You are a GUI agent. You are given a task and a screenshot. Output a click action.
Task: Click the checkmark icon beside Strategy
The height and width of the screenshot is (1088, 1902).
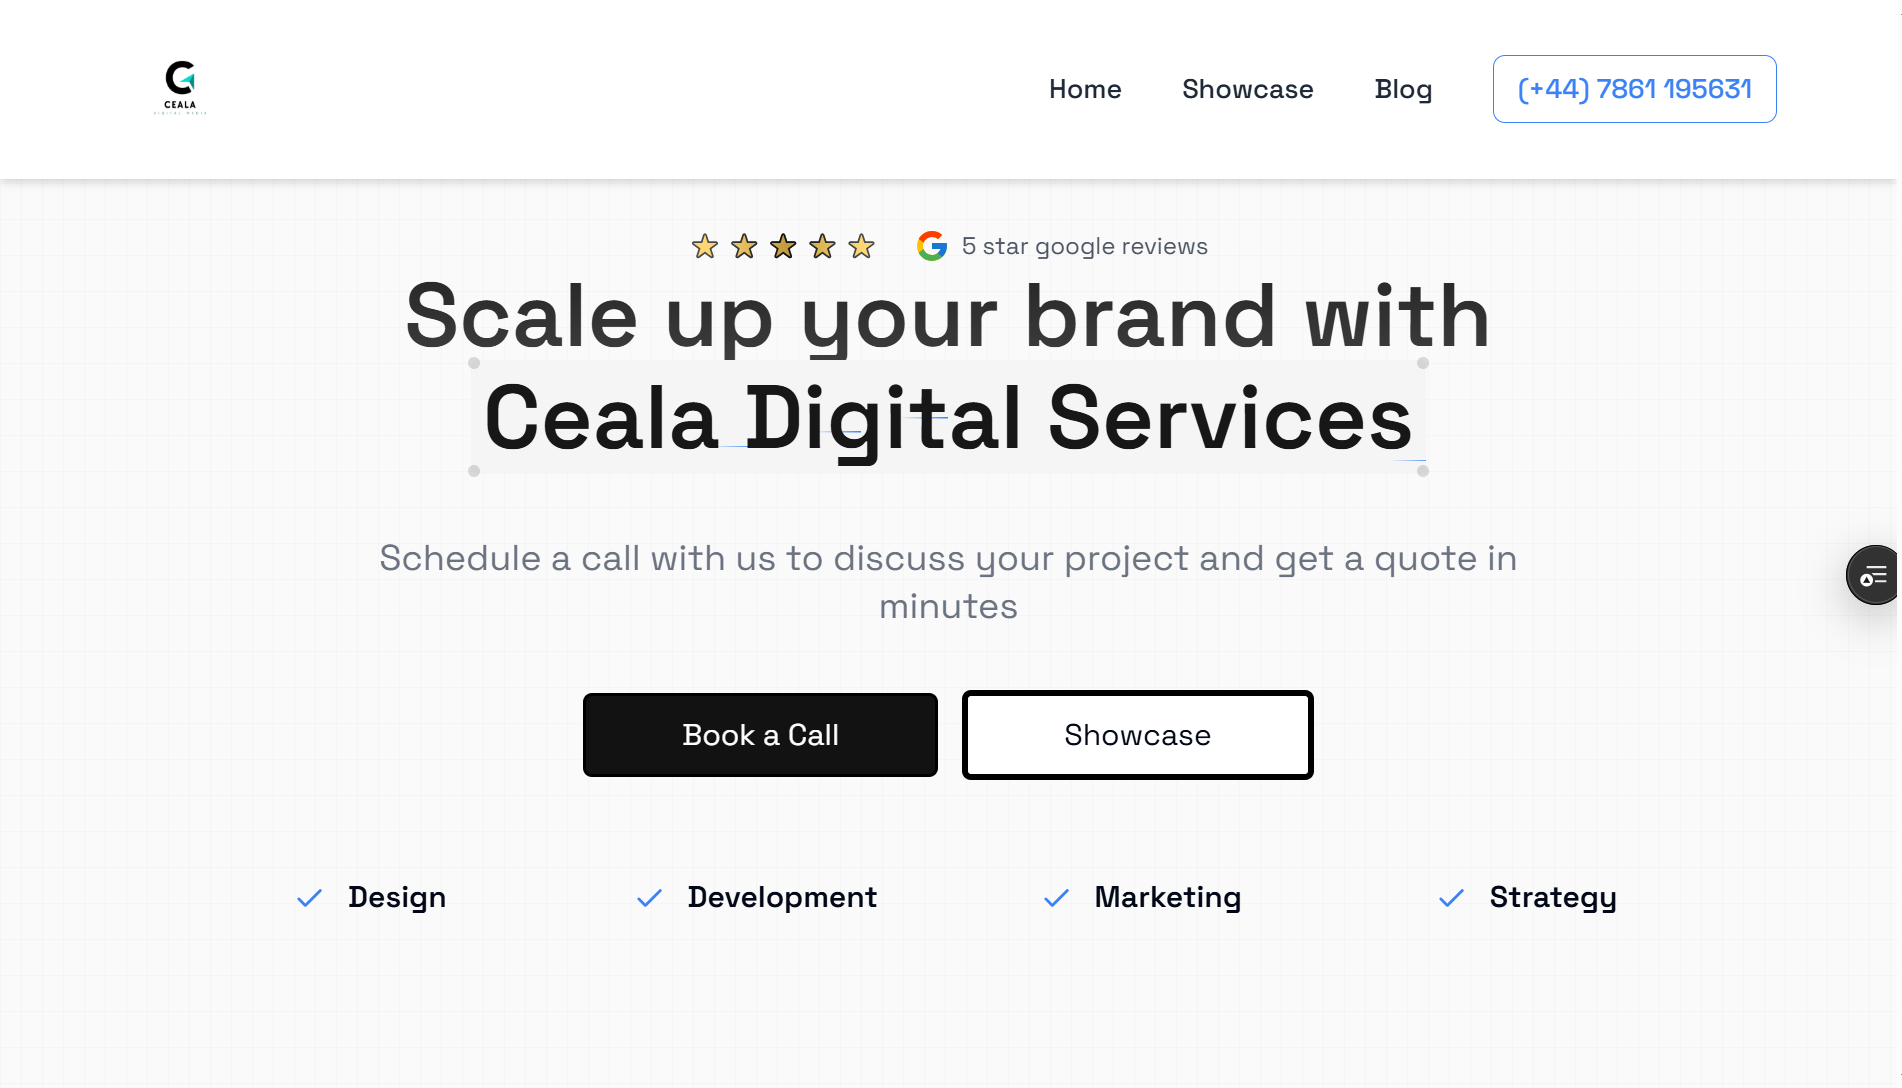[x=1452, y=898]
